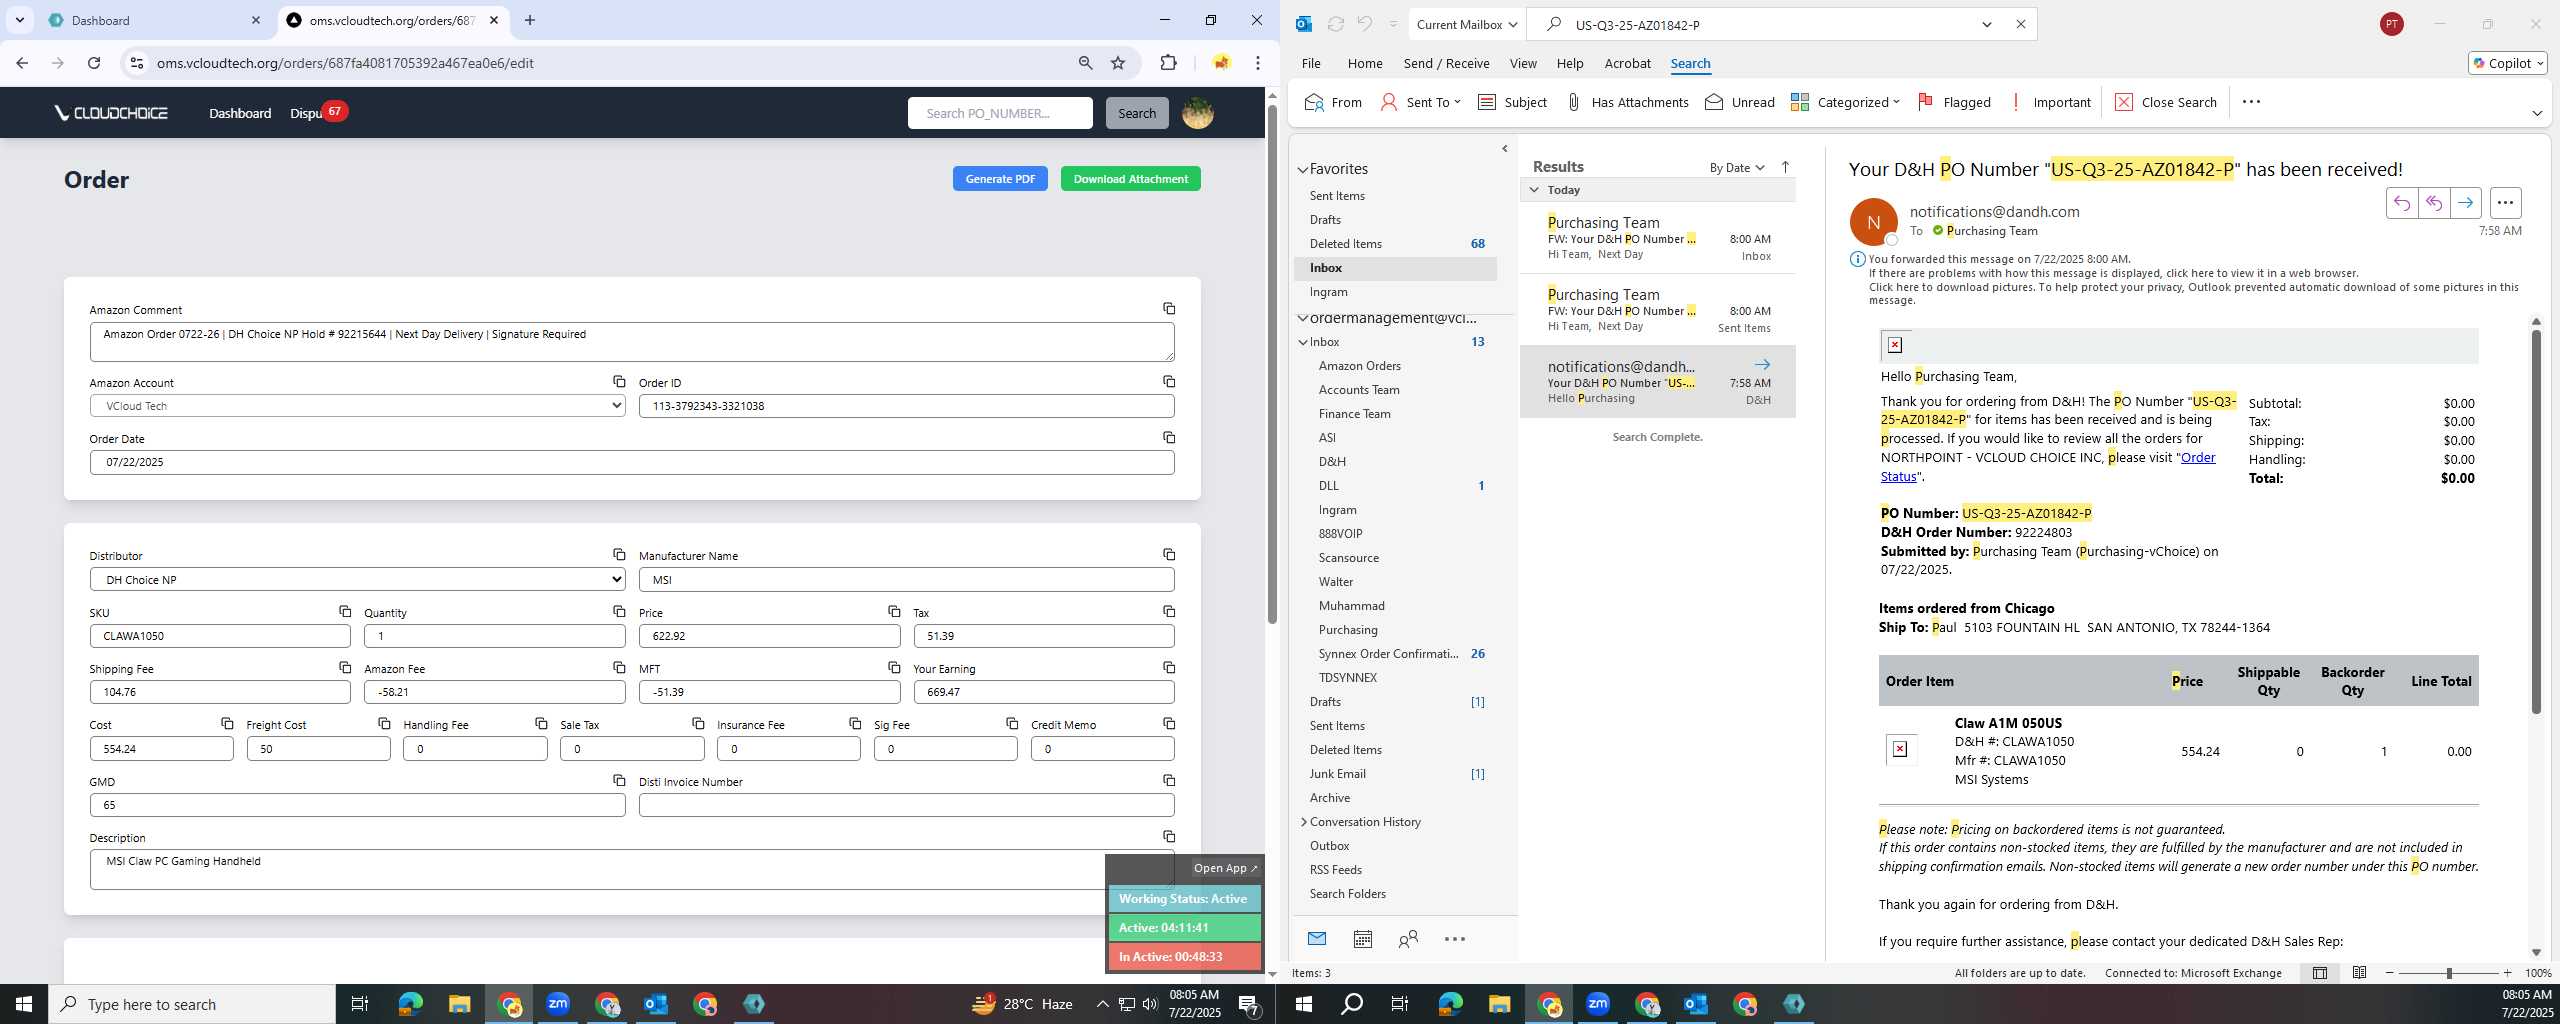Open the Copilot button in Outlook
Image resolution: width=2560 pixels, height=1024 pixels.
coord(2507,63)
